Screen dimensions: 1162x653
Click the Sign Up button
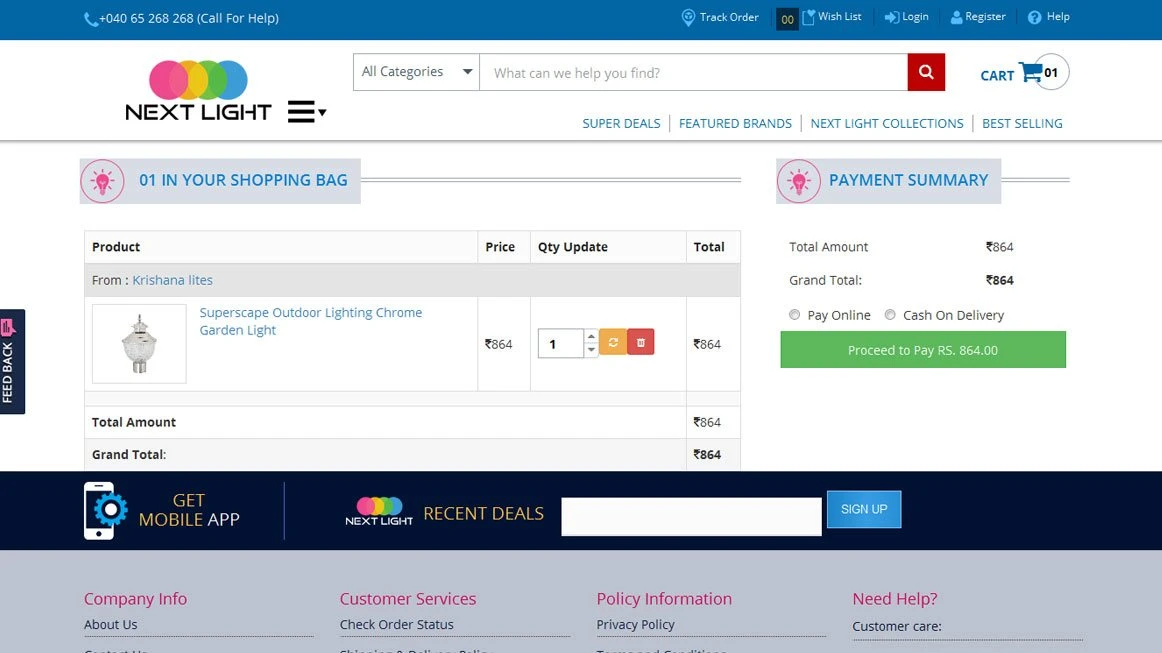(x=863, y=509)
